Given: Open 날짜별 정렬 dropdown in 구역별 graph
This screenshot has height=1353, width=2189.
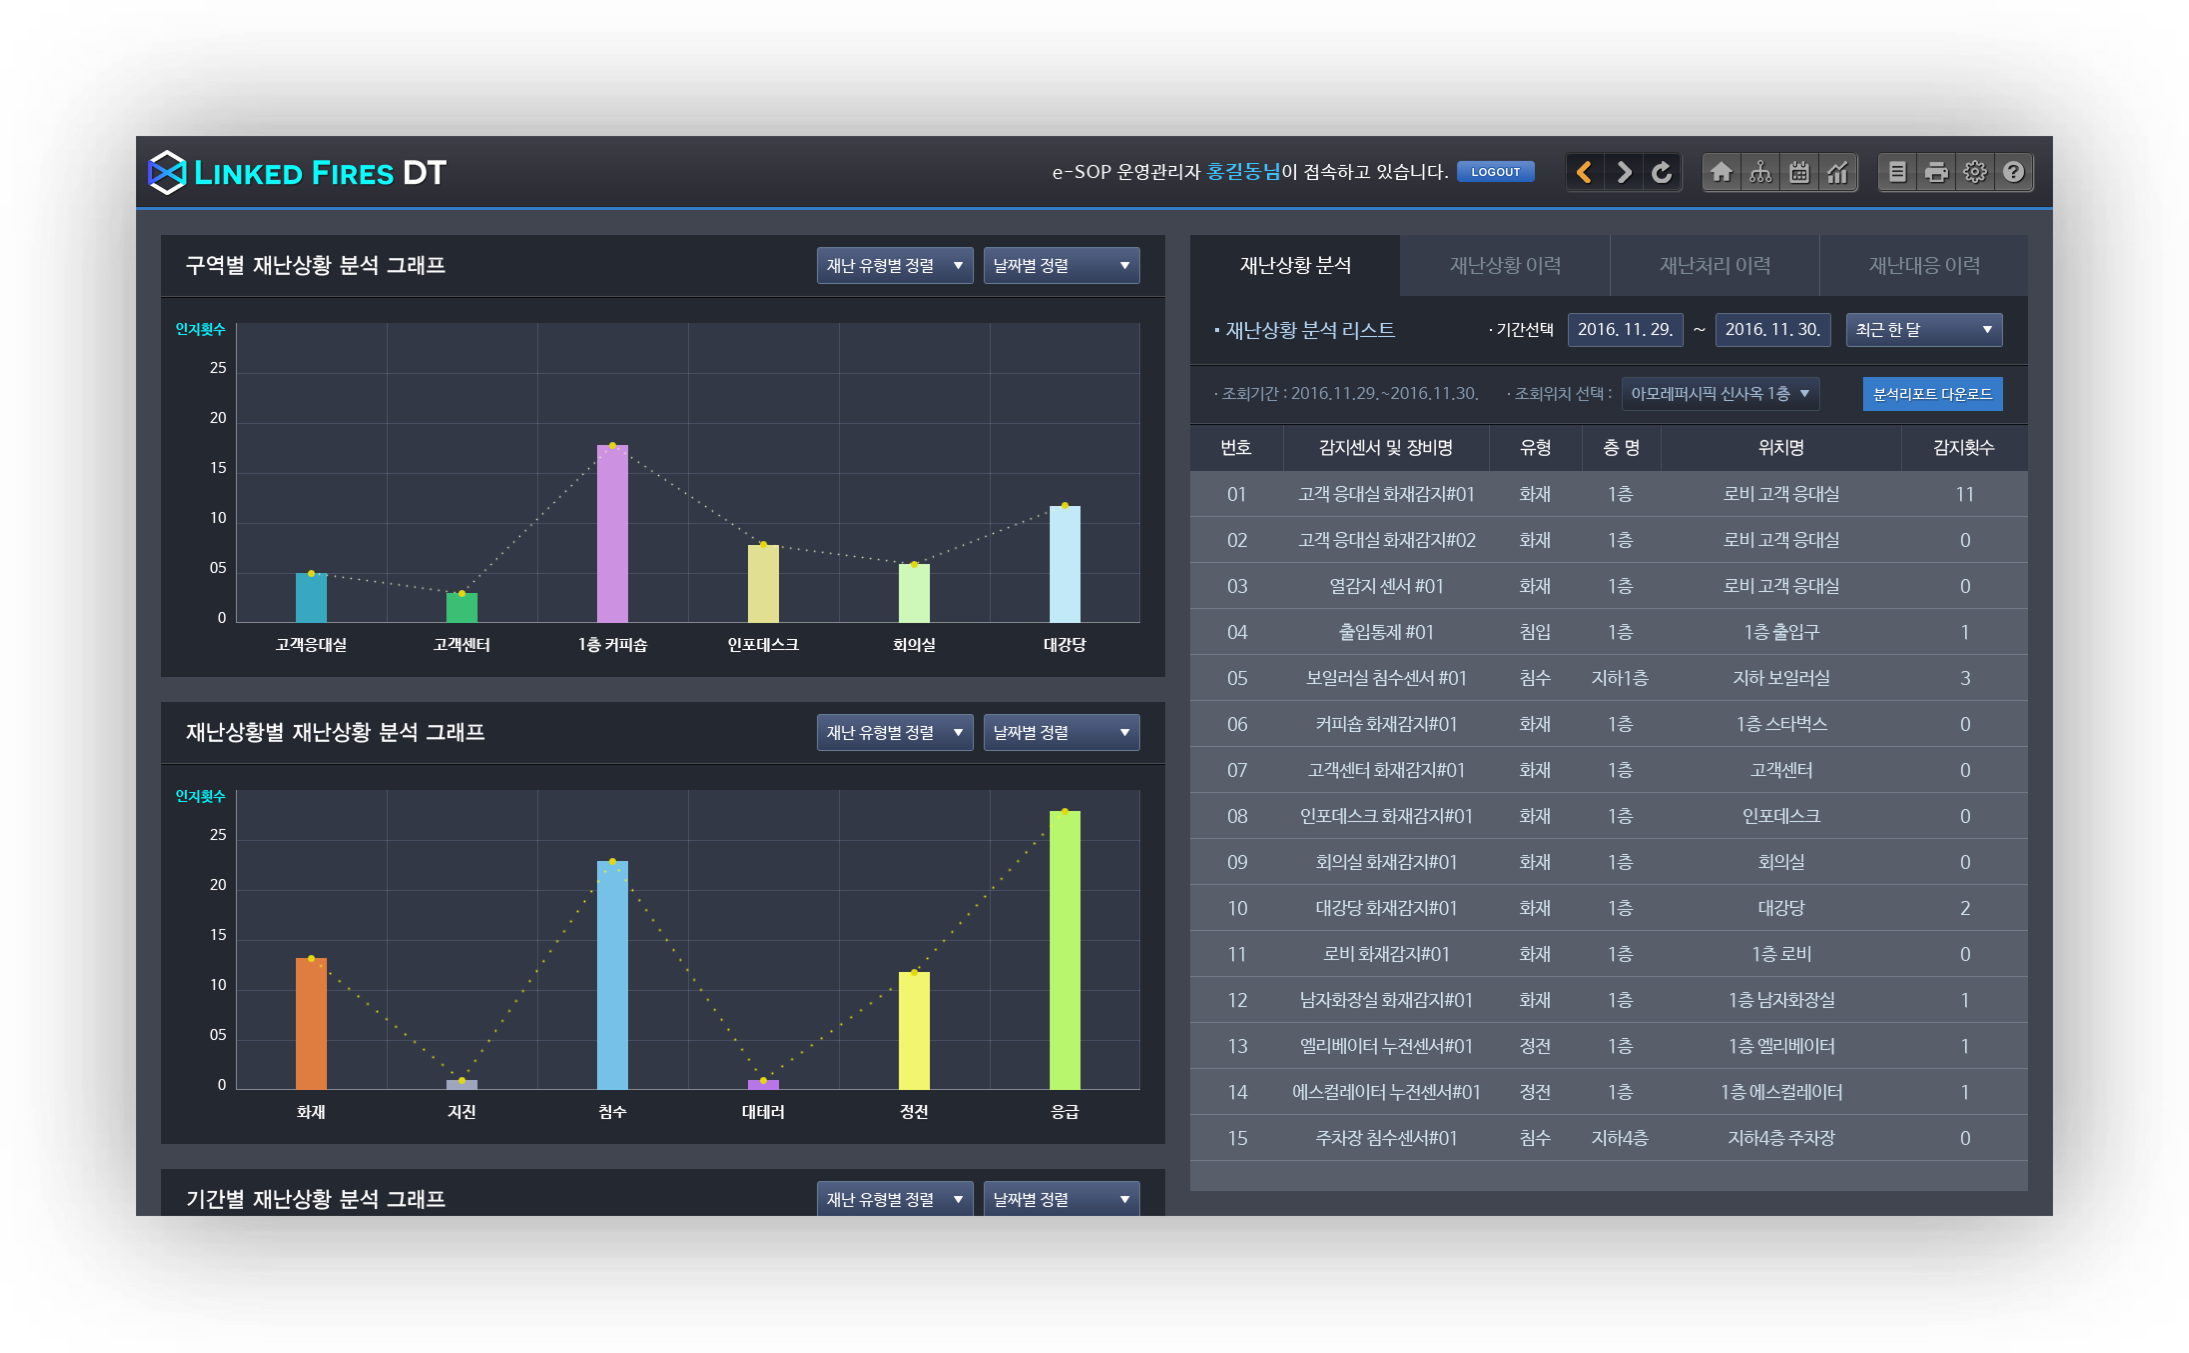Looking at the screenshot, I should point(1061,266).
